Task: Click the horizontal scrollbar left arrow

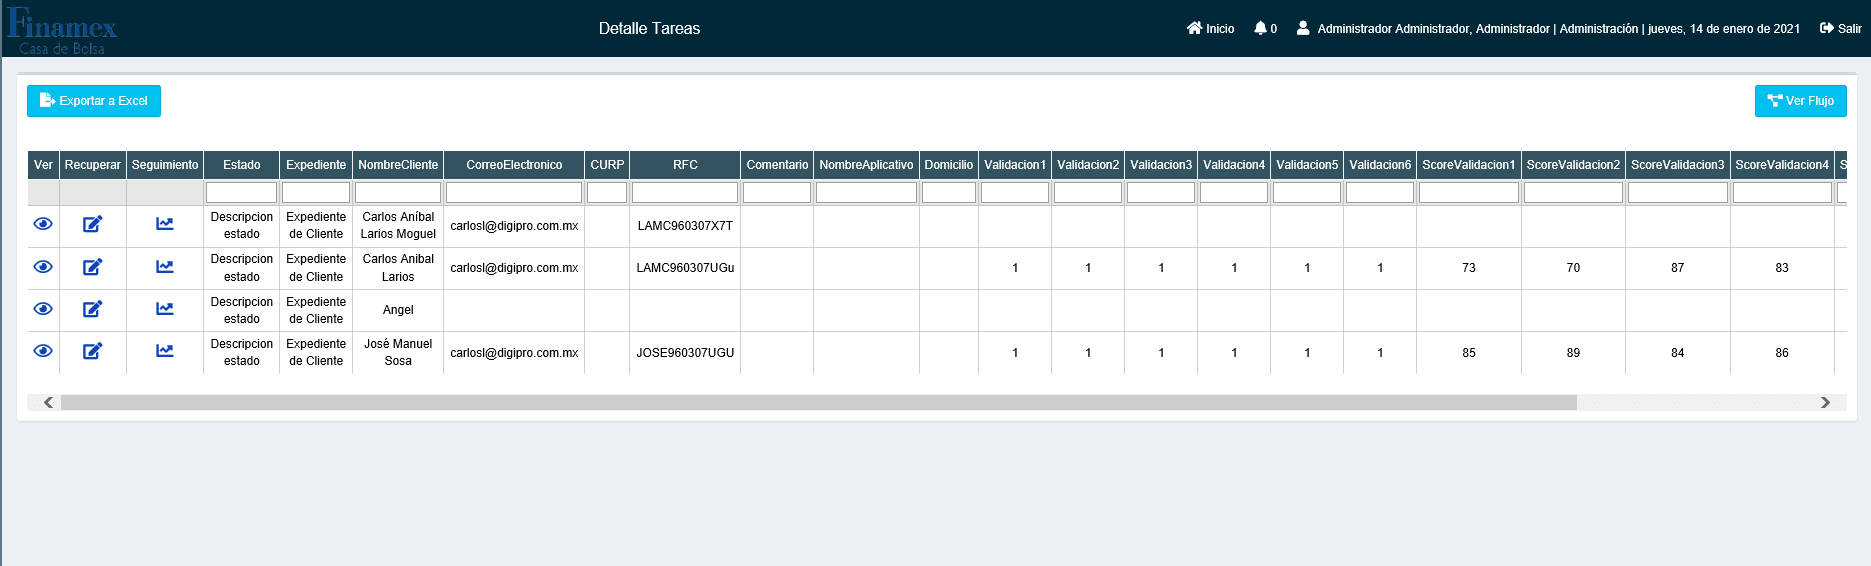Action: [48, 402]
